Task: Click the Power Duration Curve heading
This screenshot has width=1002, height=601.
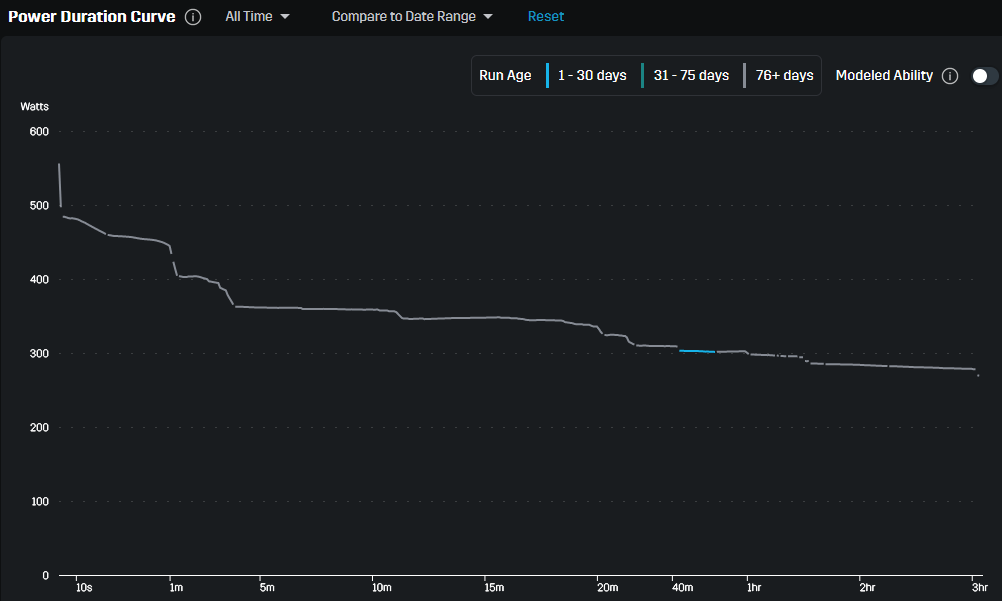Action: [x=92, y=17]
